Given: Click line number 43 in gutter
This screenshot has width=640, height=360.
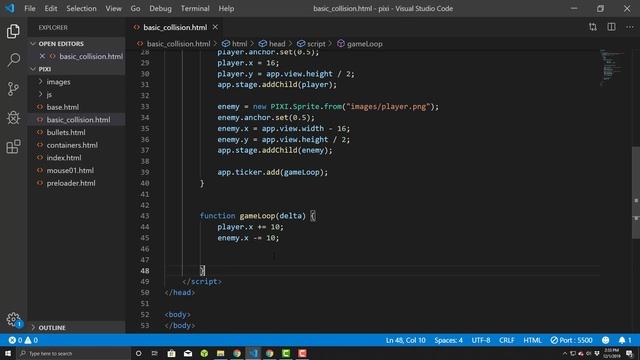Looking at the screenshot, I should (144, 216).
